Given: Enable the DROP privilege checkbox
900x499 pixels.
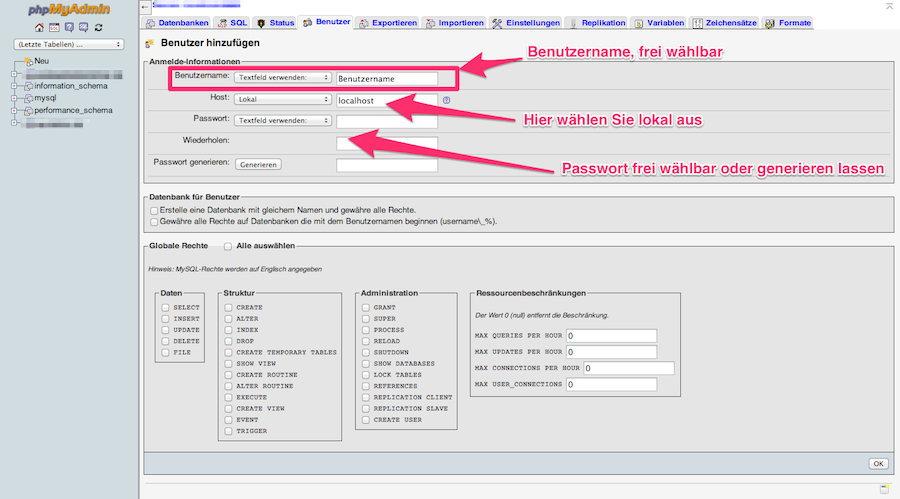Looking at the screenshot, I should click(x=228, y=341).
